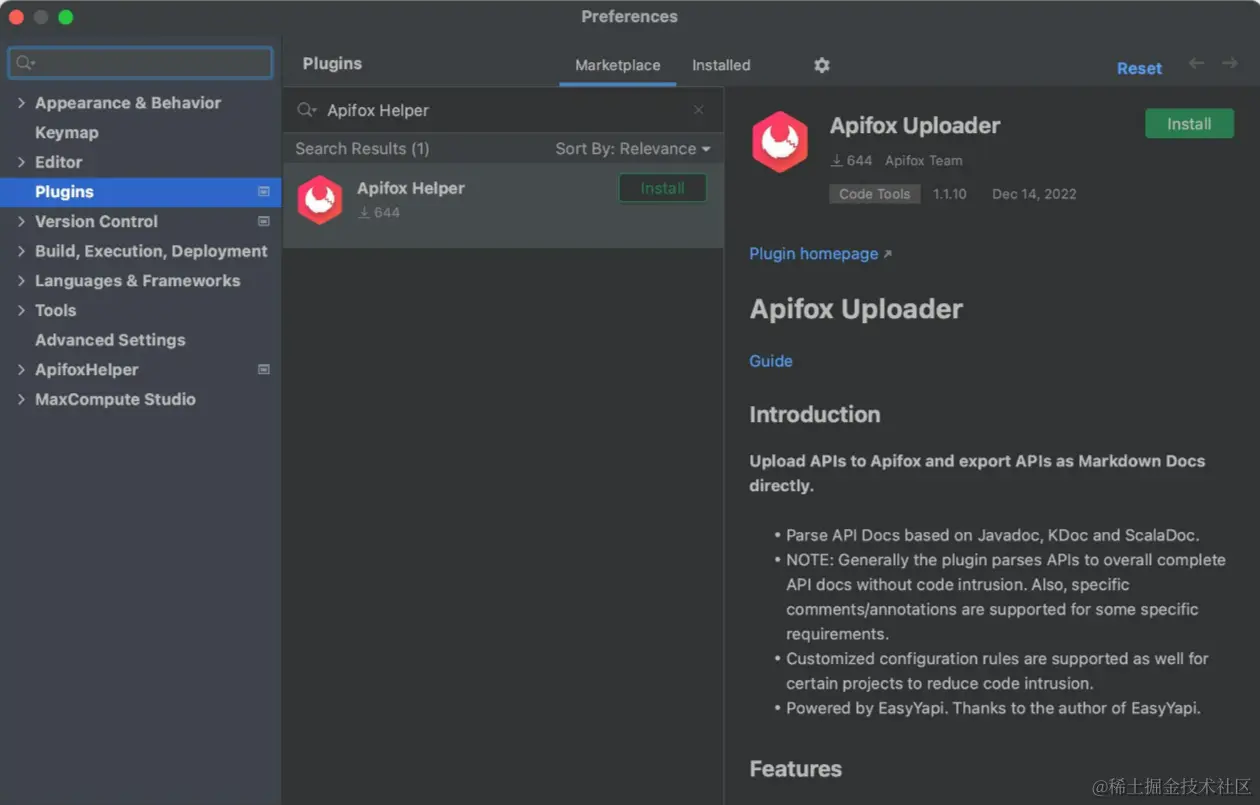Click the Reset link
This screenshot has height=805, width=1260.
tap(1139, 68)
